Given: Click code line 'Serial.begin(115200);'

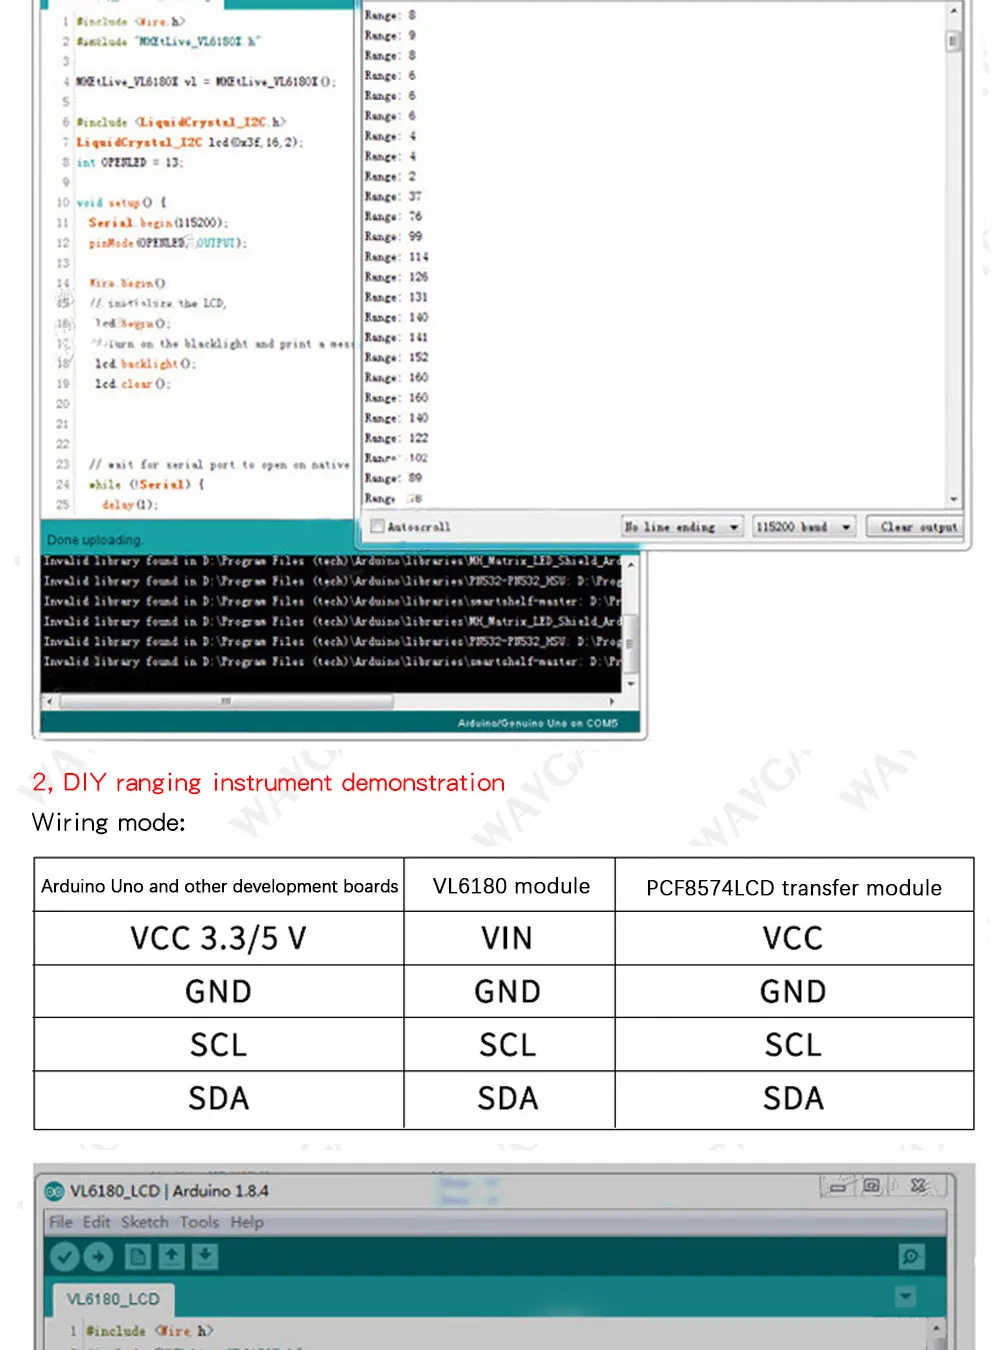Looking at the screenshot, I should [158, 222].
